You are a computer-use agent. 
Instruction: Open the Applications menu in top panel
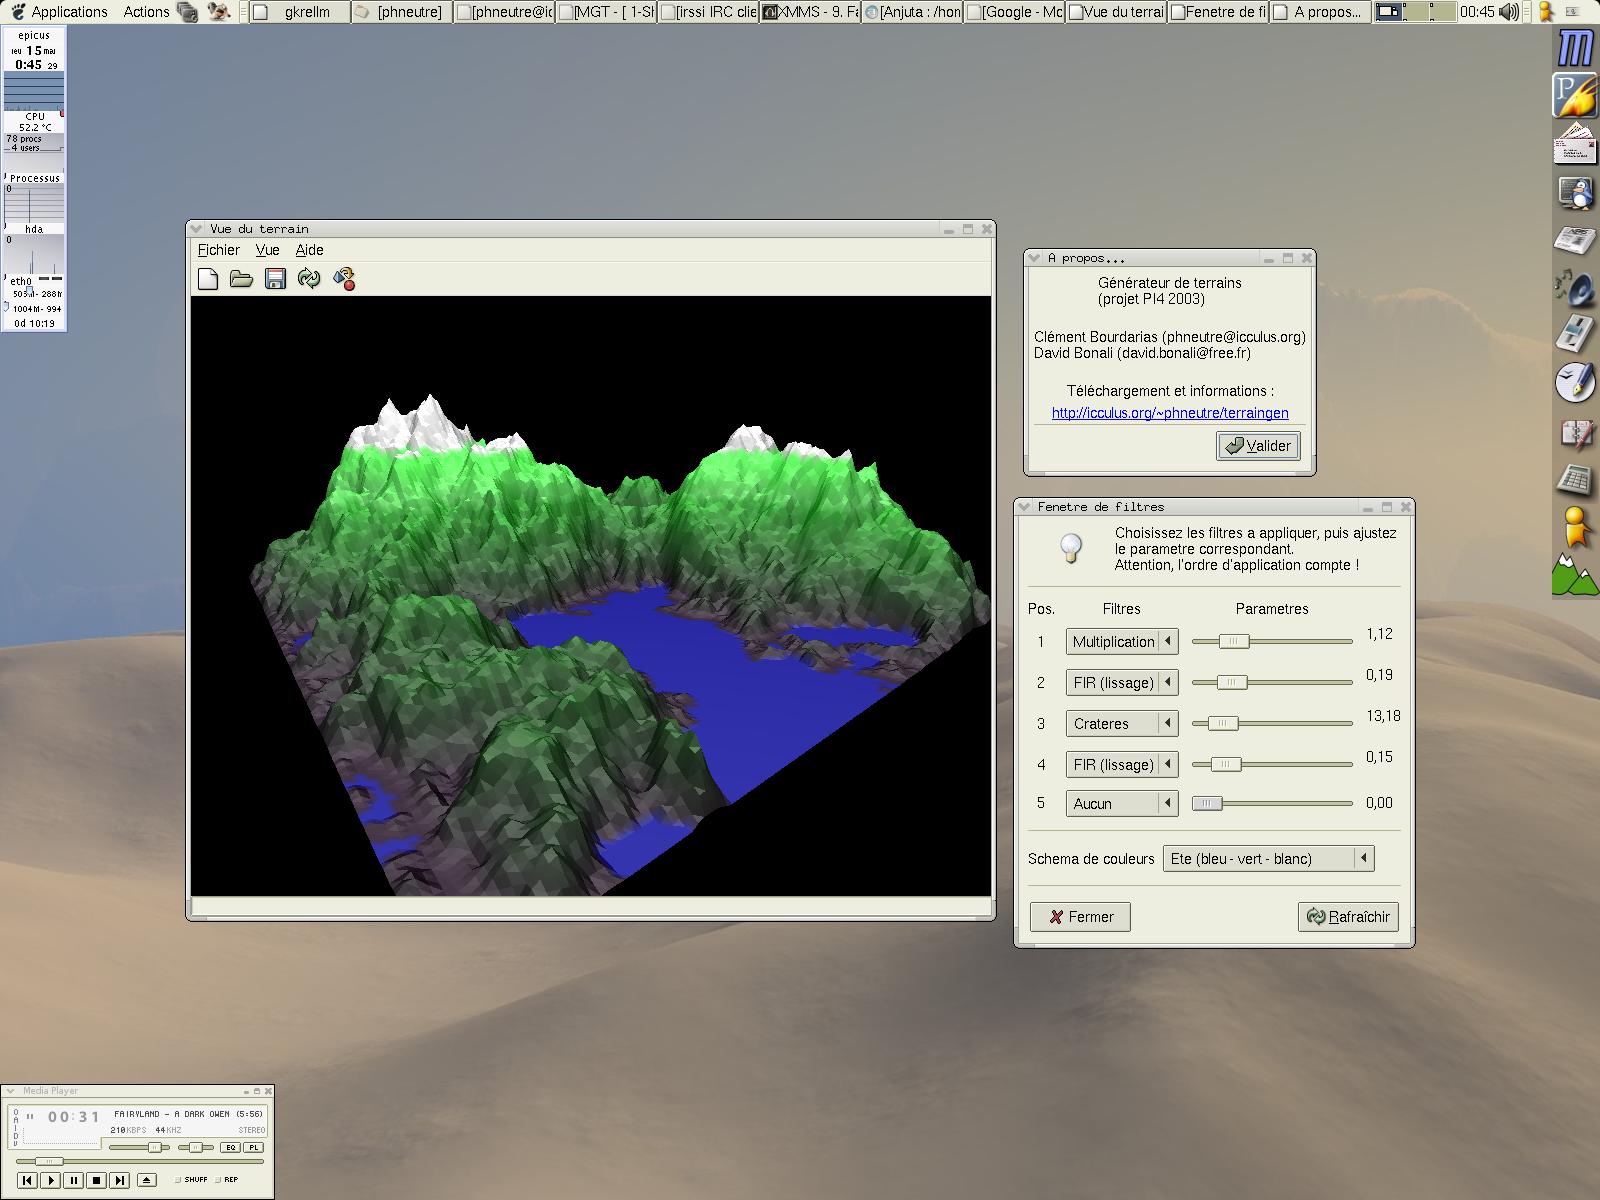pyautogui.click(x=69, y=12)
